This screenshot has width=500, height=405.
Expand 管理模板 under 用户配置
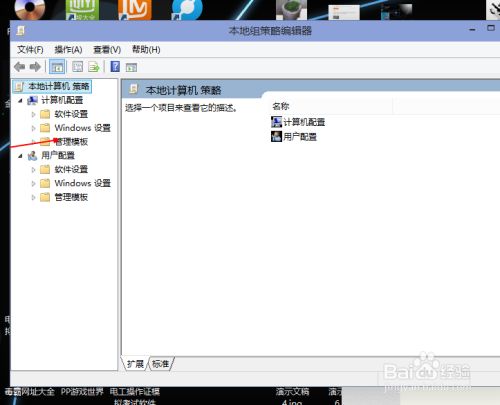pyautogui.click(x=33, y=197)
